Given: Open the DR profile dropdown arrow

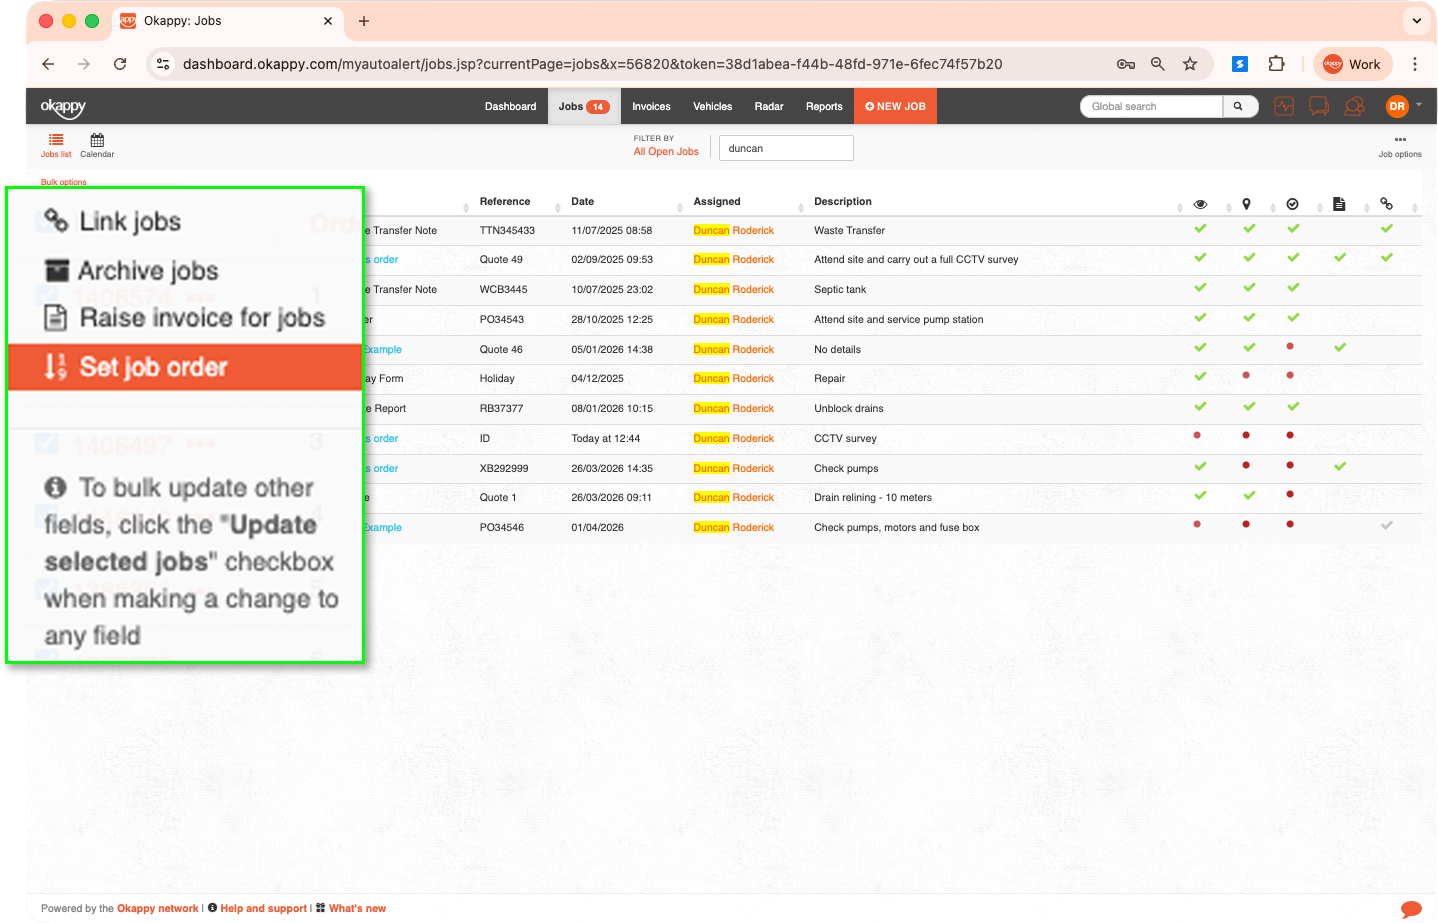Looking at the screenshot, I should tap(1417, 105).
